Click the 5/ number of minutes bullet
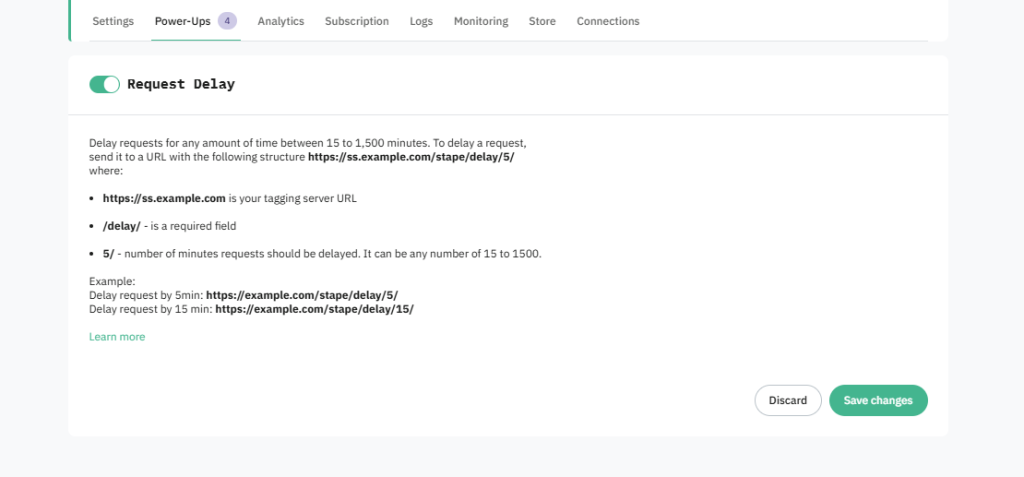 click(321, 254)
